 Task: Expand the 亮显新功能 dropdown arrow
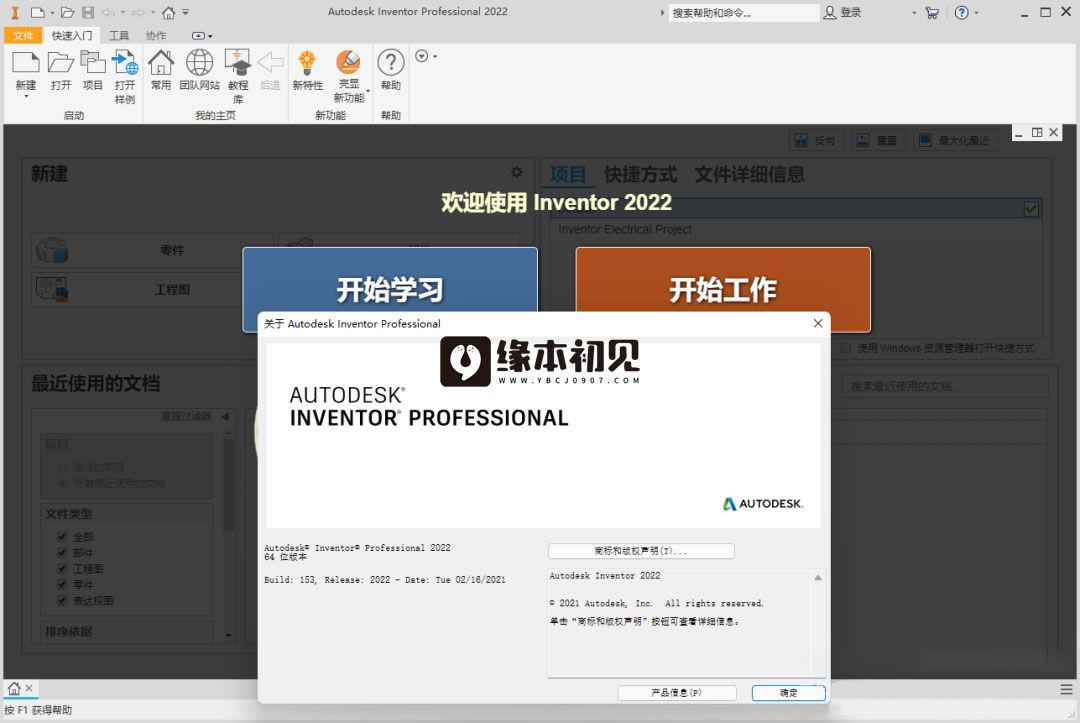368,91
